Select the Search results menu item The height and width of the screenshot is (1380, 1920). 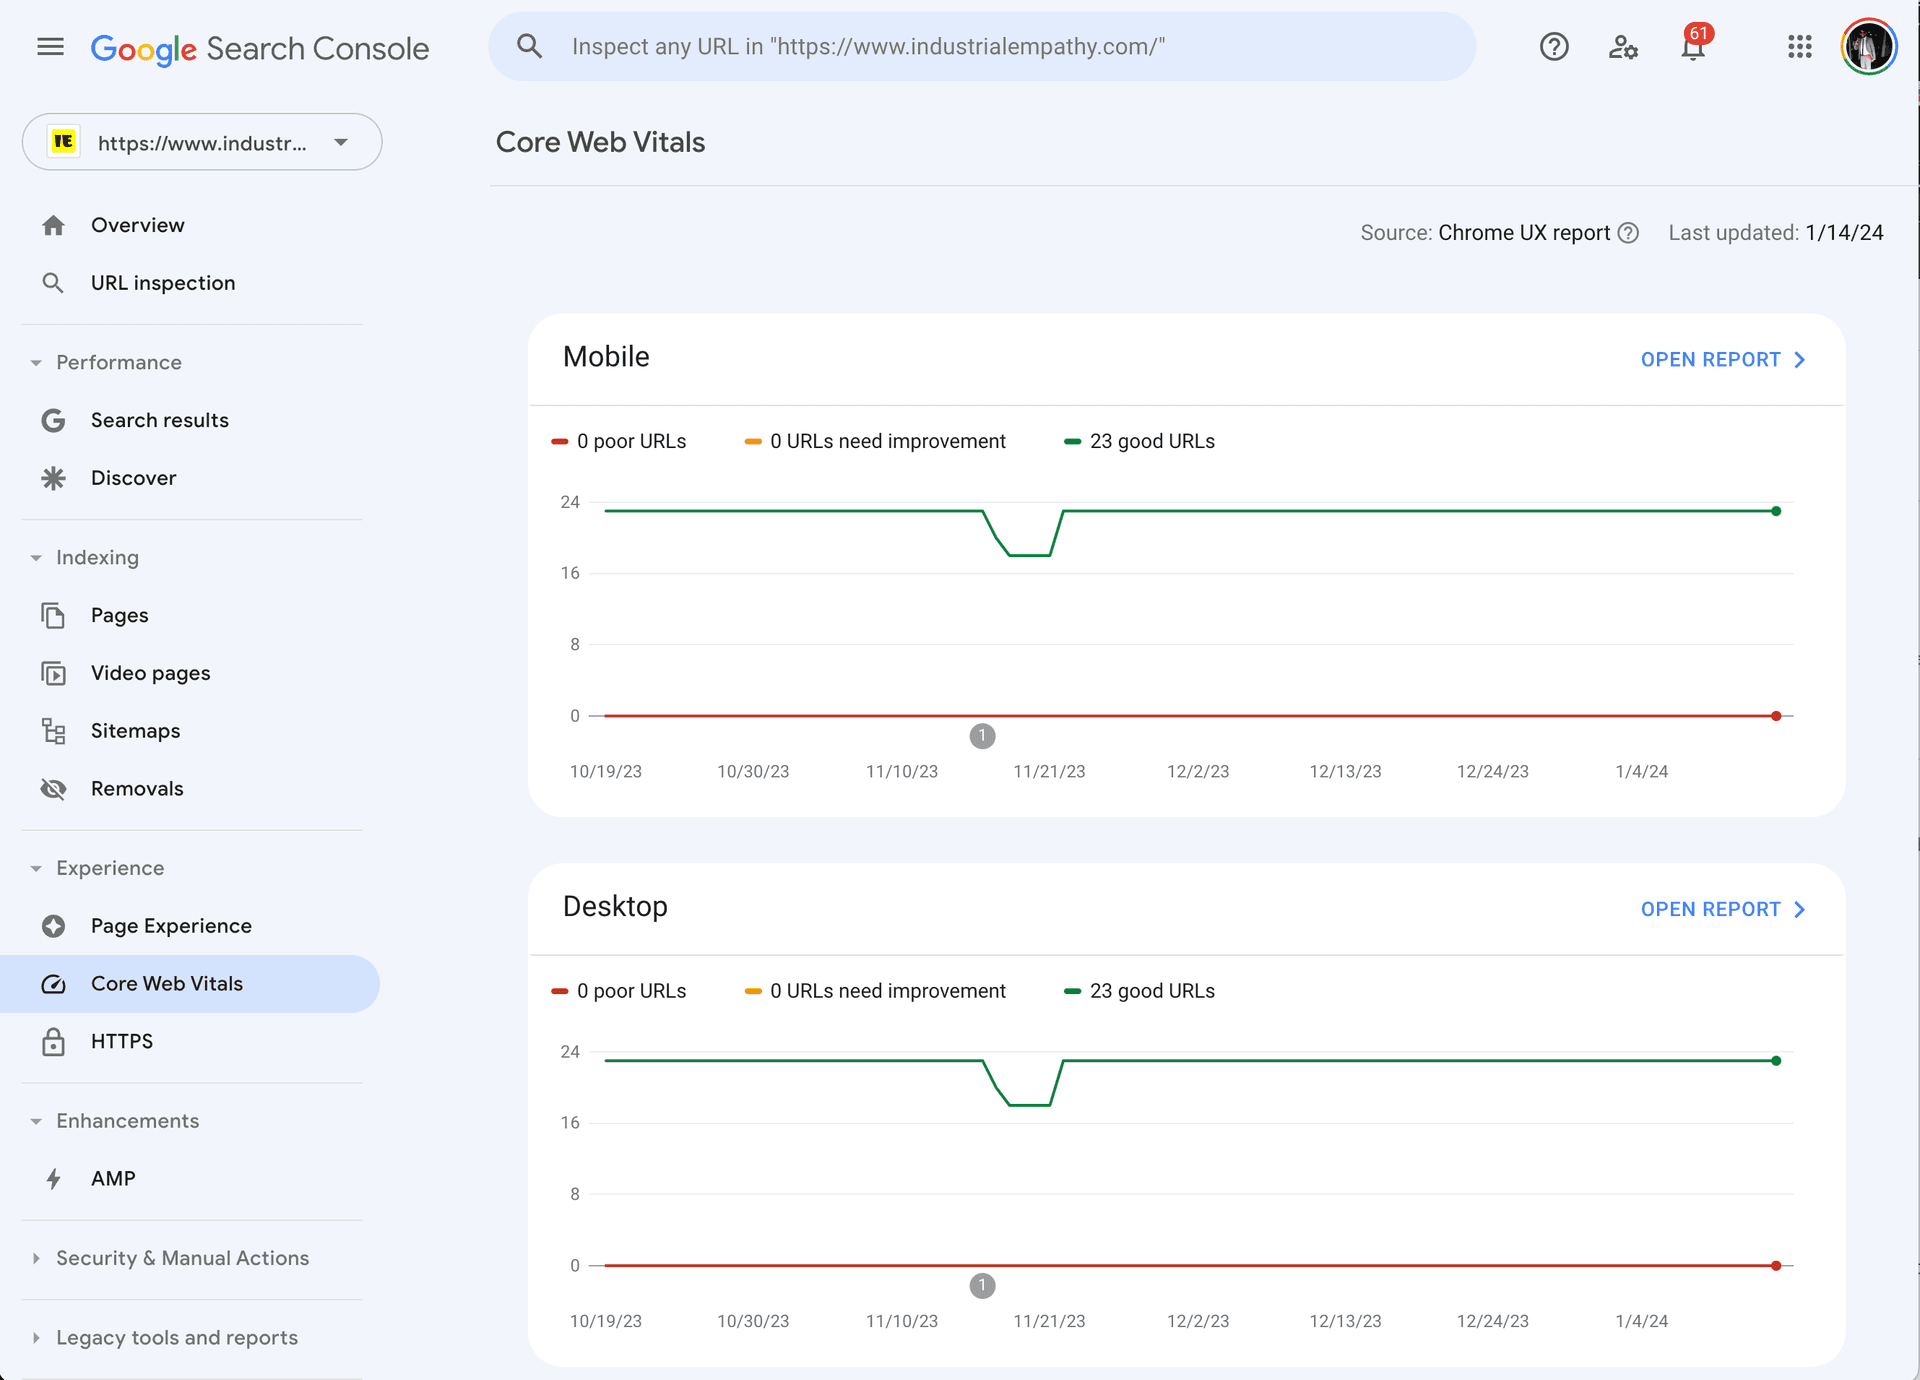coord(160,420)
